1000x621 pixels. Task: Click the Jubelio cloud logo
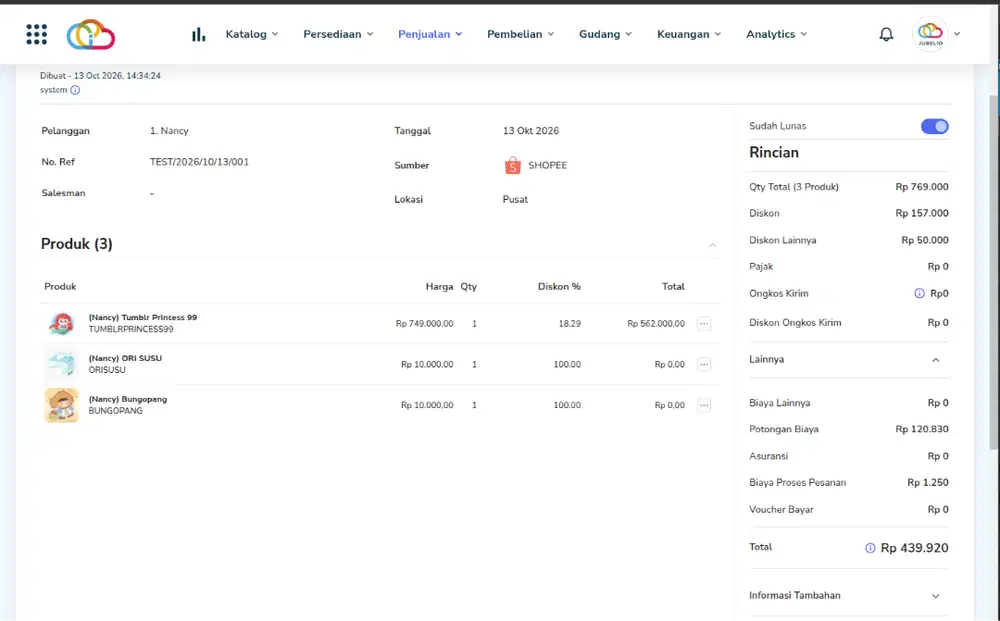point(91,34)
